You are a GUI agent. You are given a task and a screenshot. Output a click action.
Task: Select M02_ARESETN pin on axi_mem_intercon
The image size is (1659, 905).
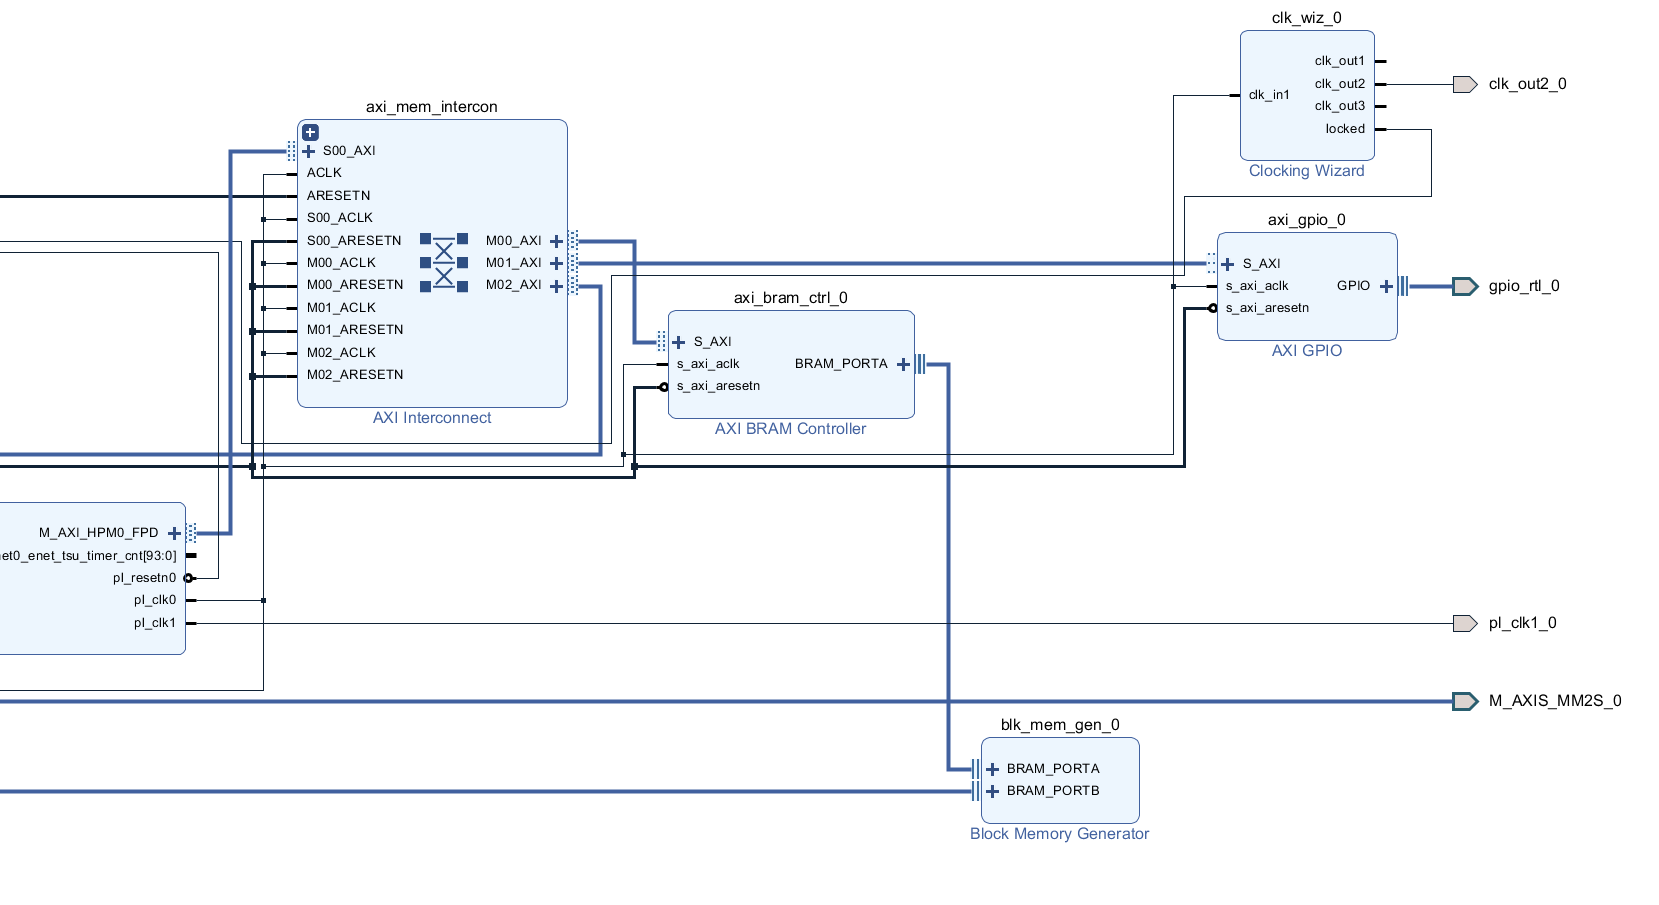[355, 375]
